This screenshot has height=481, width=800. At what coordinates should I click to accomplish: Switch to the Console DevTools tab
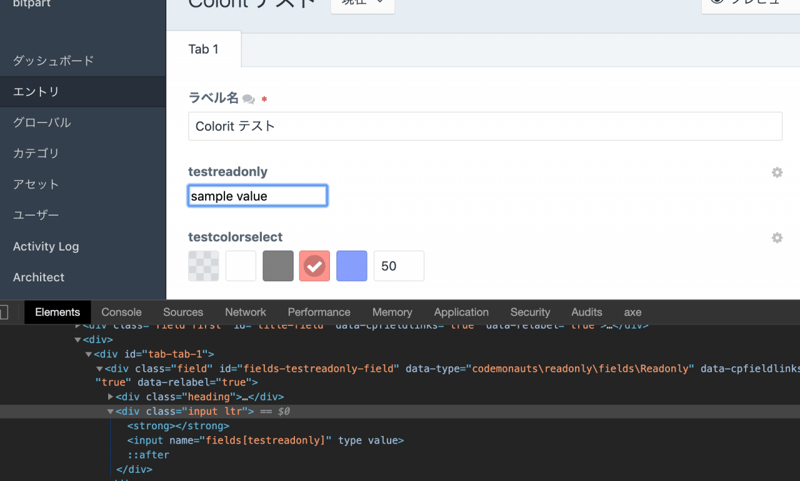[121, 312]
